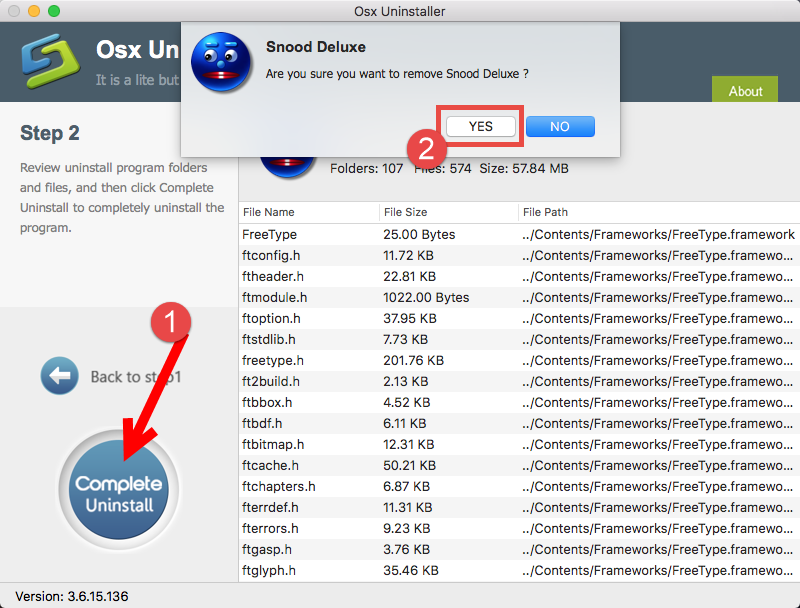Sort files by the File Size header
The height and width of the screenshot is (608, 800).
(x=404, y=212)
